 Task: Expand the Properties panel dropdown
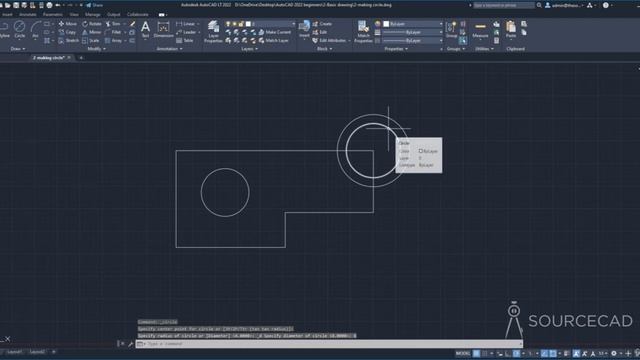click(396, 49)
